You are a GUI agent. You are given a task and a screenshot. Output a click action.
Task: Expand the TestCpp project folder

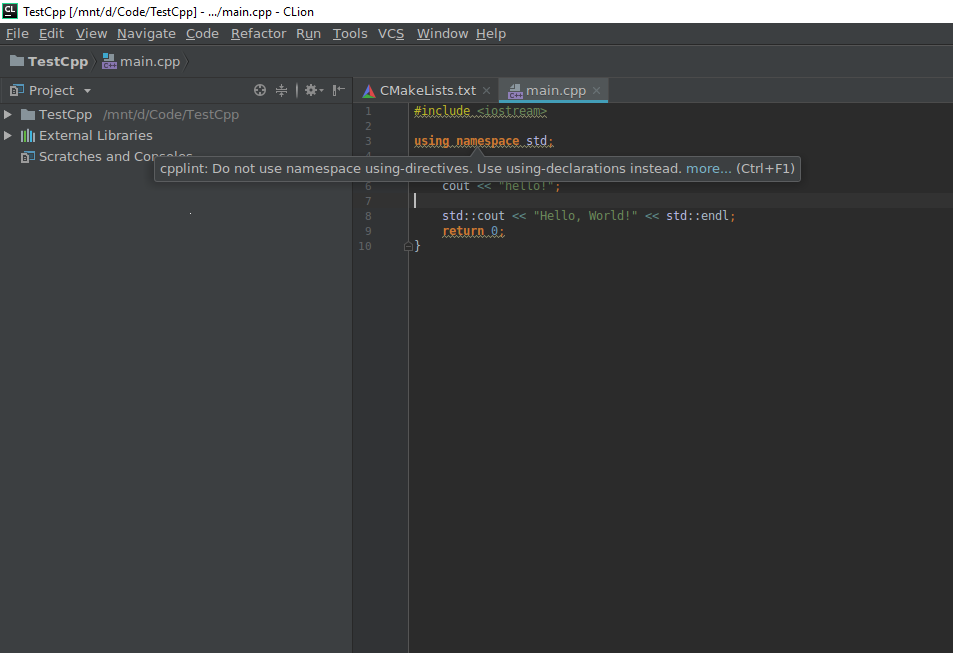tap(8, 114)
